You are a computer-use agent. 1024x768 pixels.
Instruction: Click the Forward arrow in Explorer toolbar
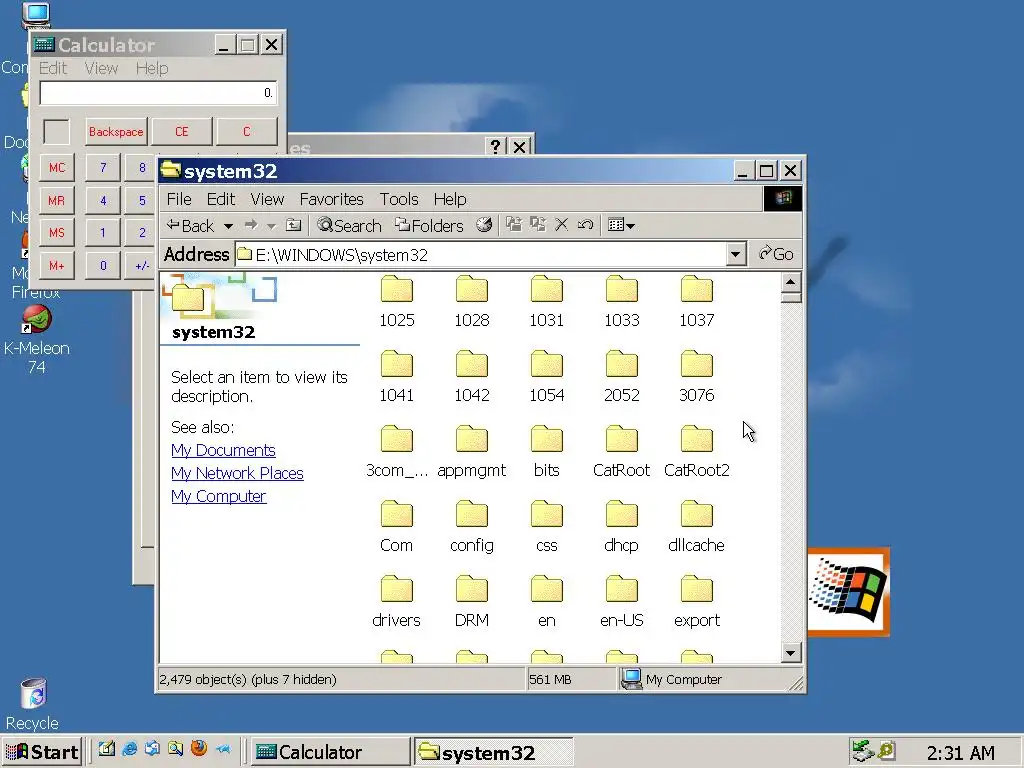coord(251,225)
